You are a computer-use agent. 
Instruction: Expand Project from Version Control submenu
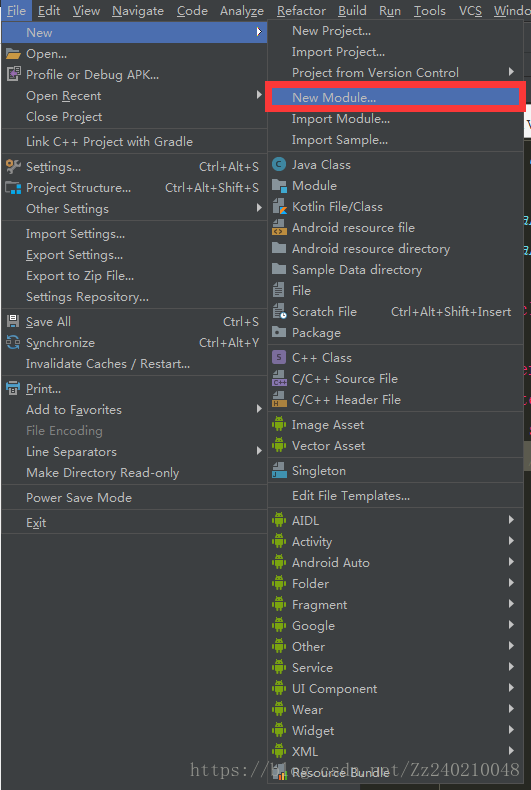point(511,72)
